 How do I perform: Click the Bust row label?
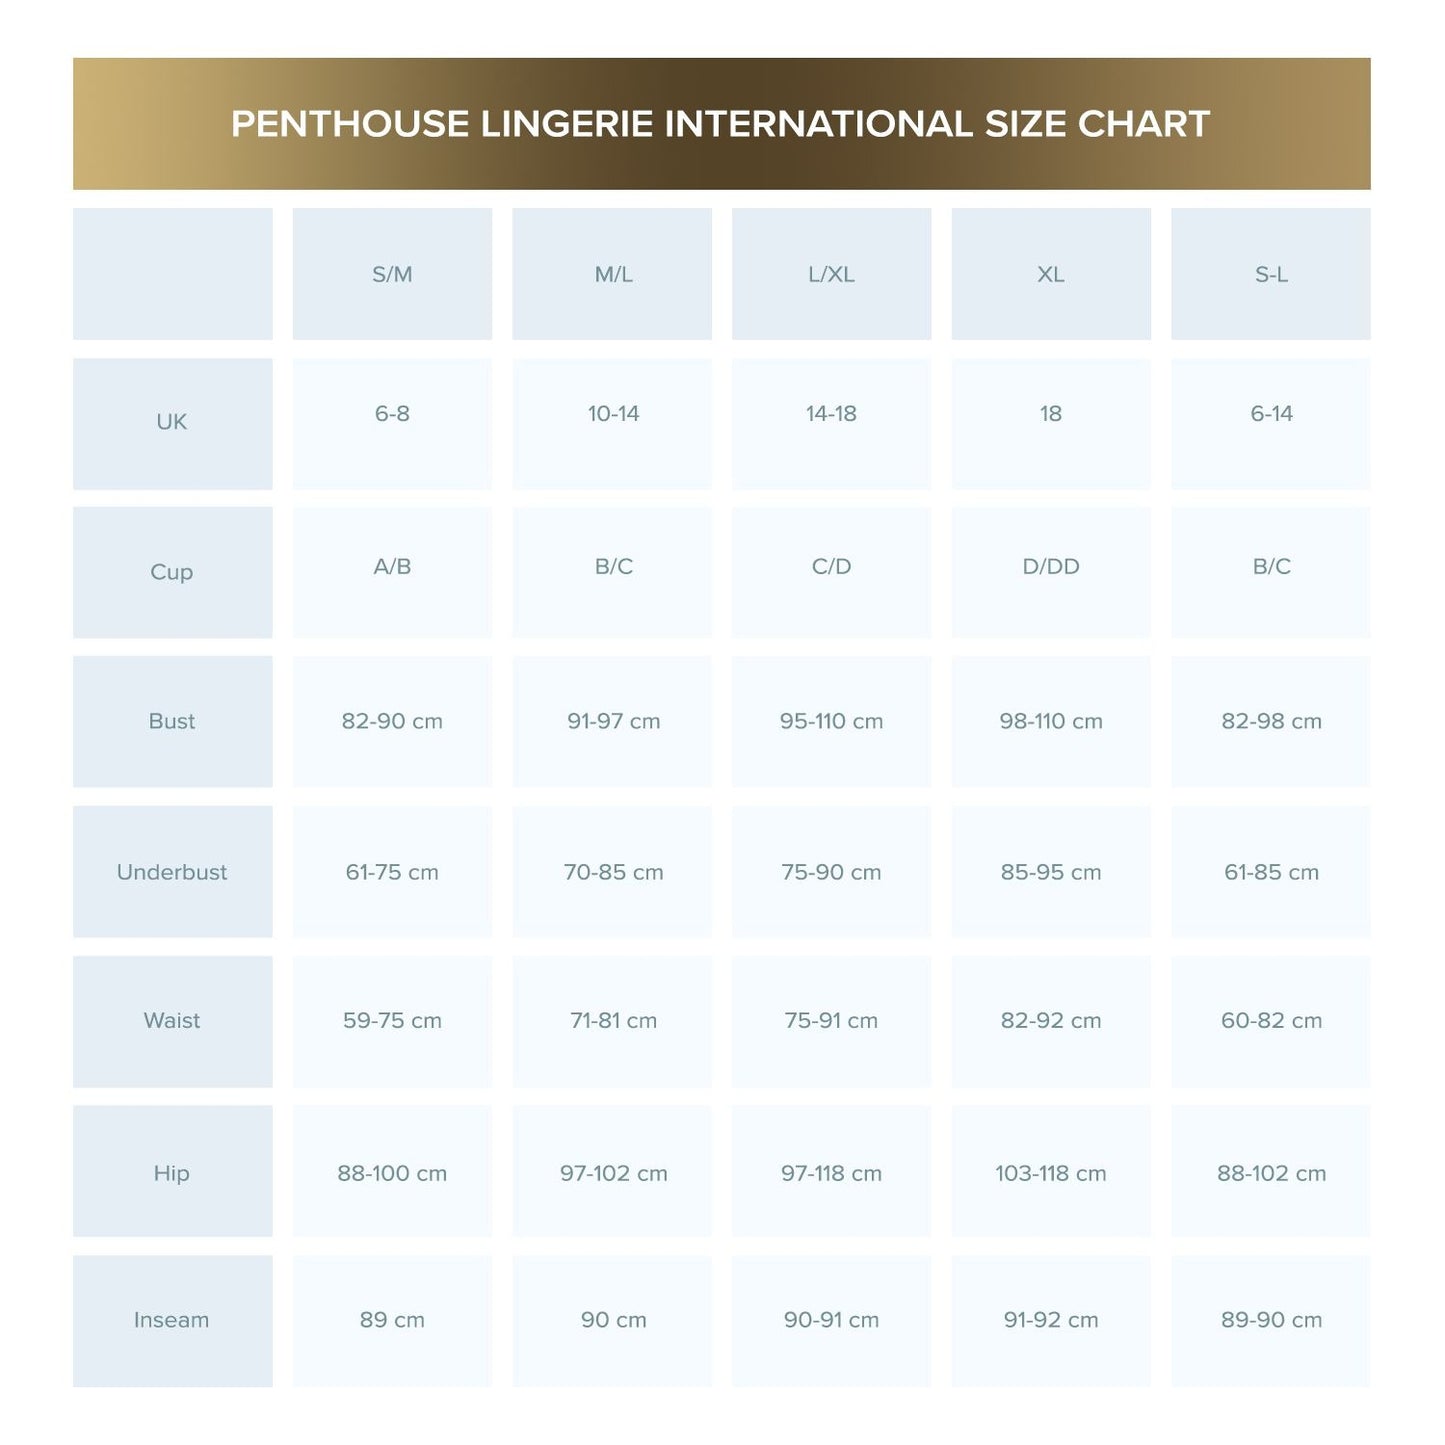[x=172, y=721]
